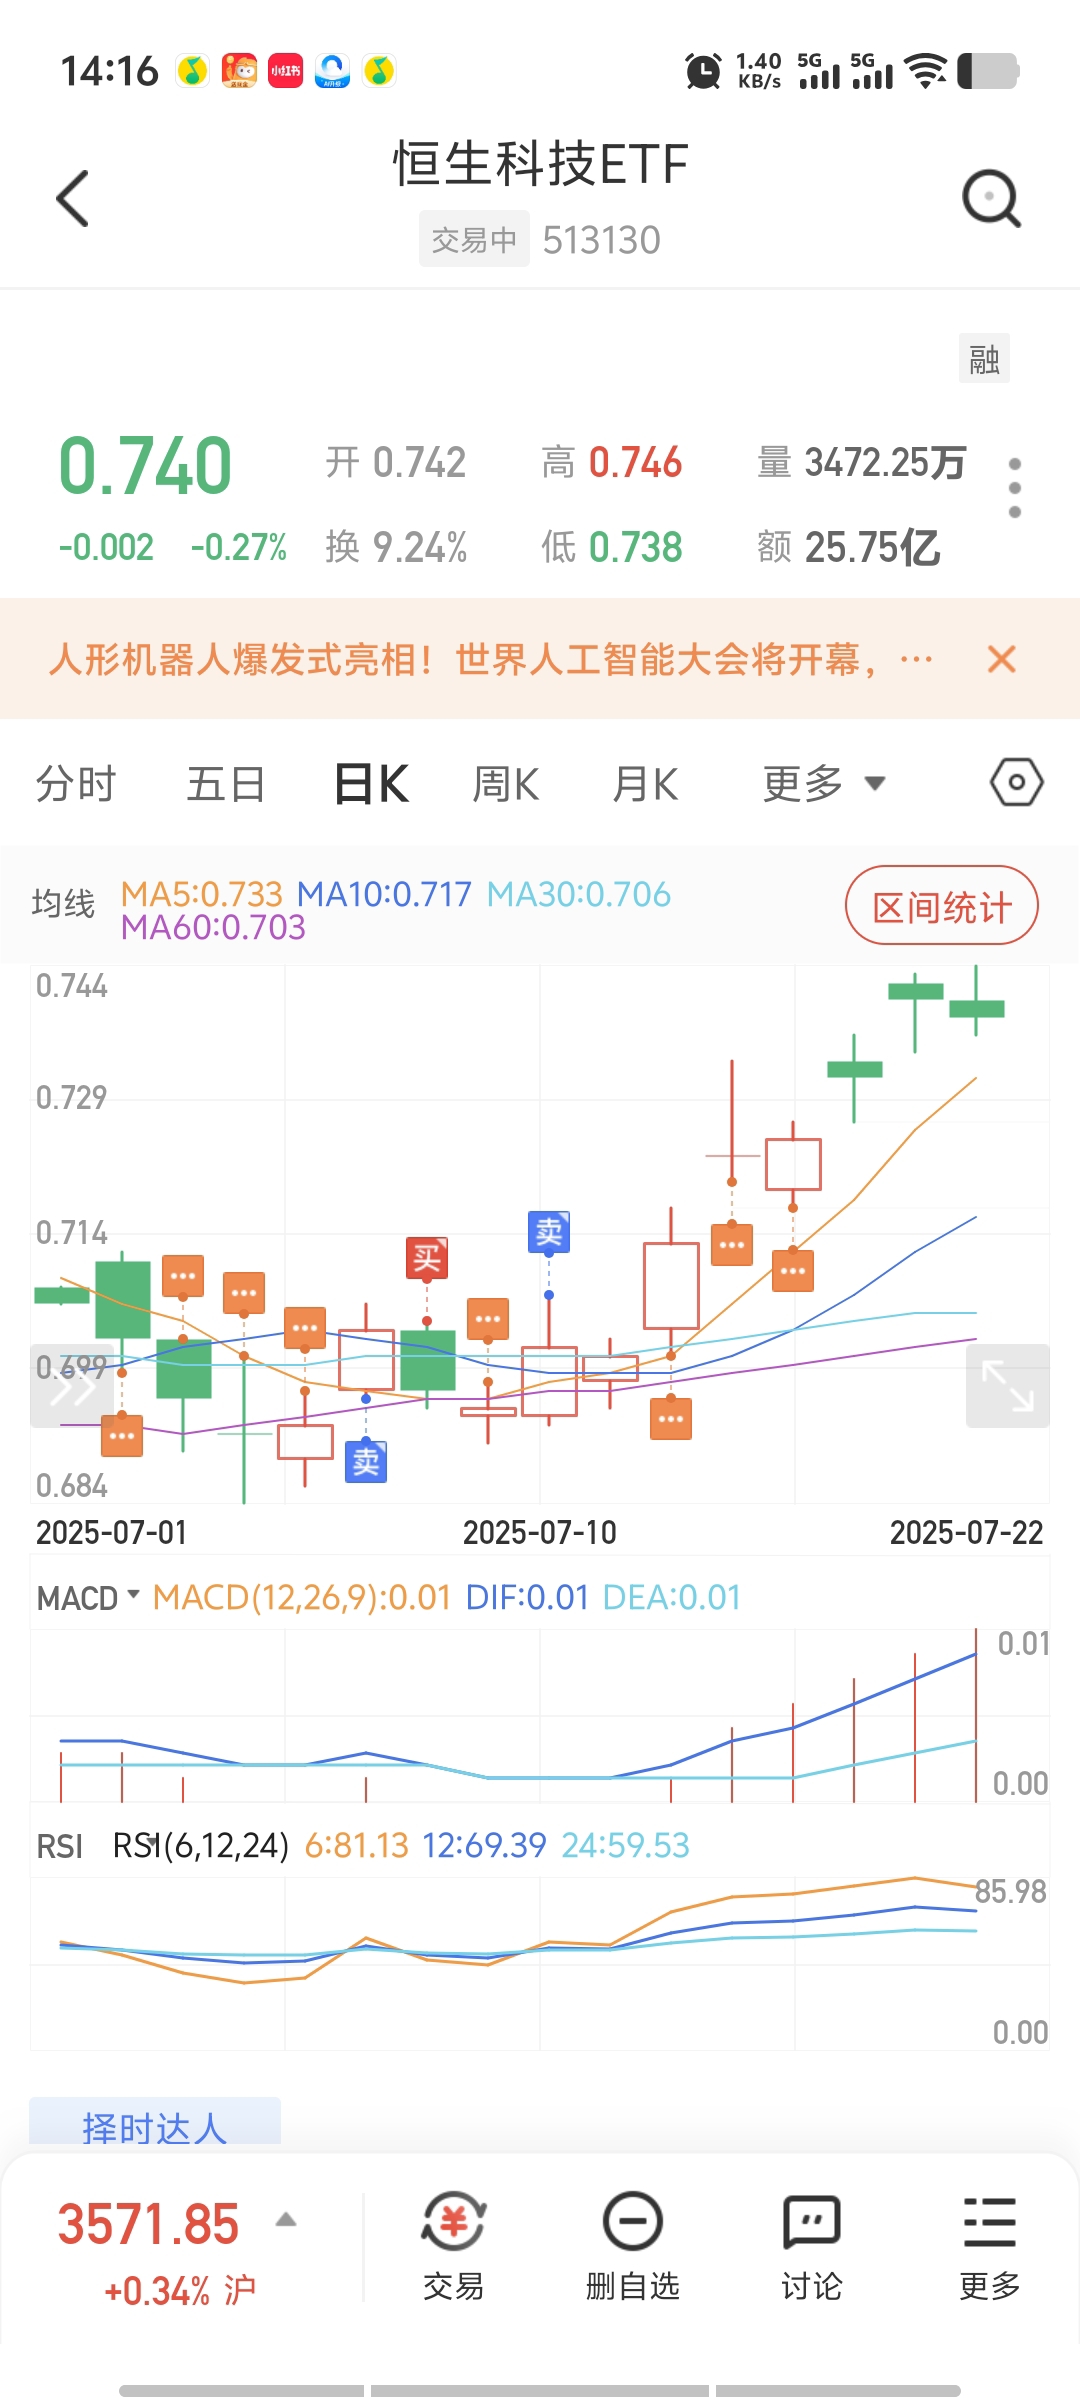Open the bottom 更多 menu icon
The height and width of the screenshot is (2400, 1080).
tap(990, 2246)
